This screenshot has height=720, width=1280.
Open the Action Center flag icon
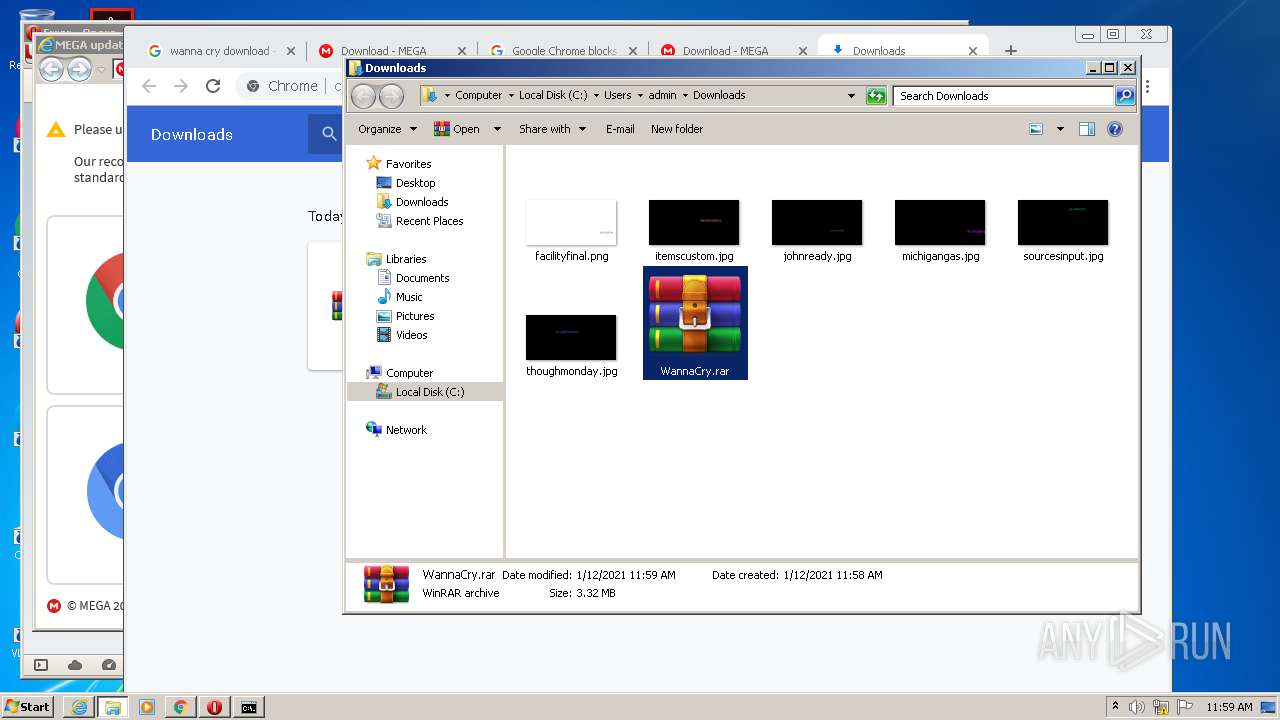(1185, 707)
